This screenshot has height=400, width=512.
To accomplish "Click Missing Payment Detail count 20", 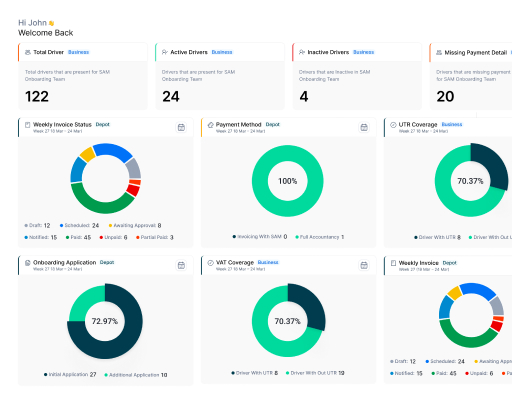I will tap(445, 97).
